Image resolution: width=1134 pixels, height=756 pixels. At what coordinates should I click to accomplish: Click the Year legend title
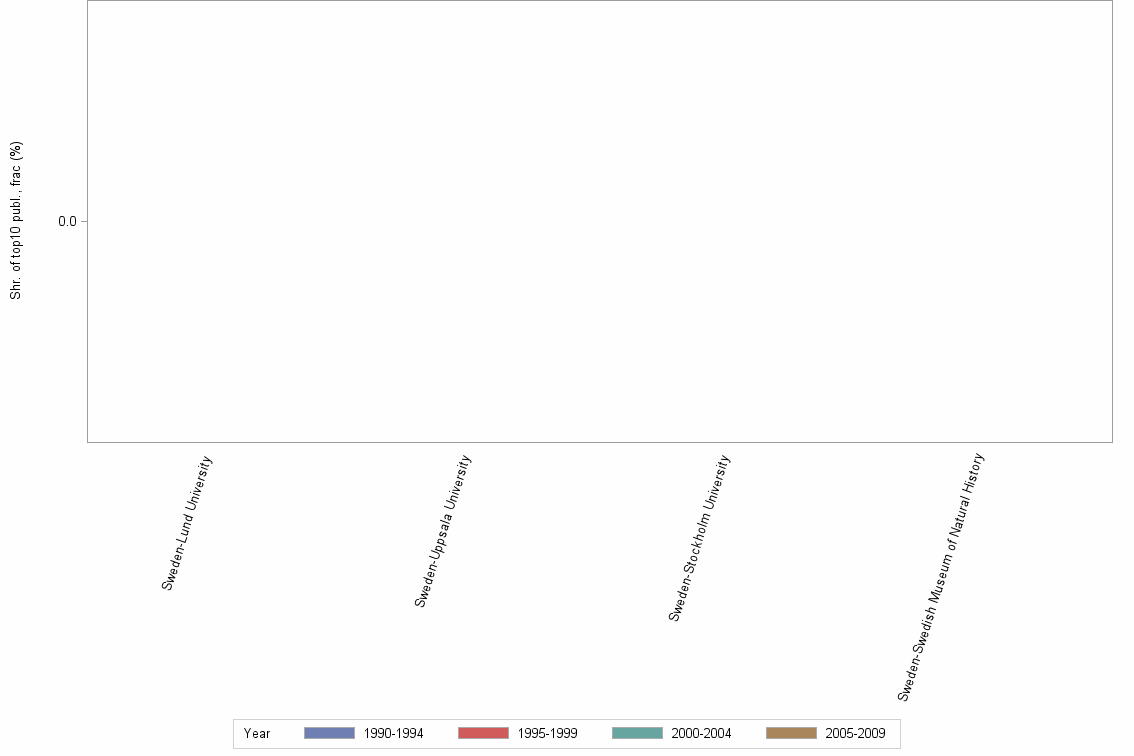257,733
